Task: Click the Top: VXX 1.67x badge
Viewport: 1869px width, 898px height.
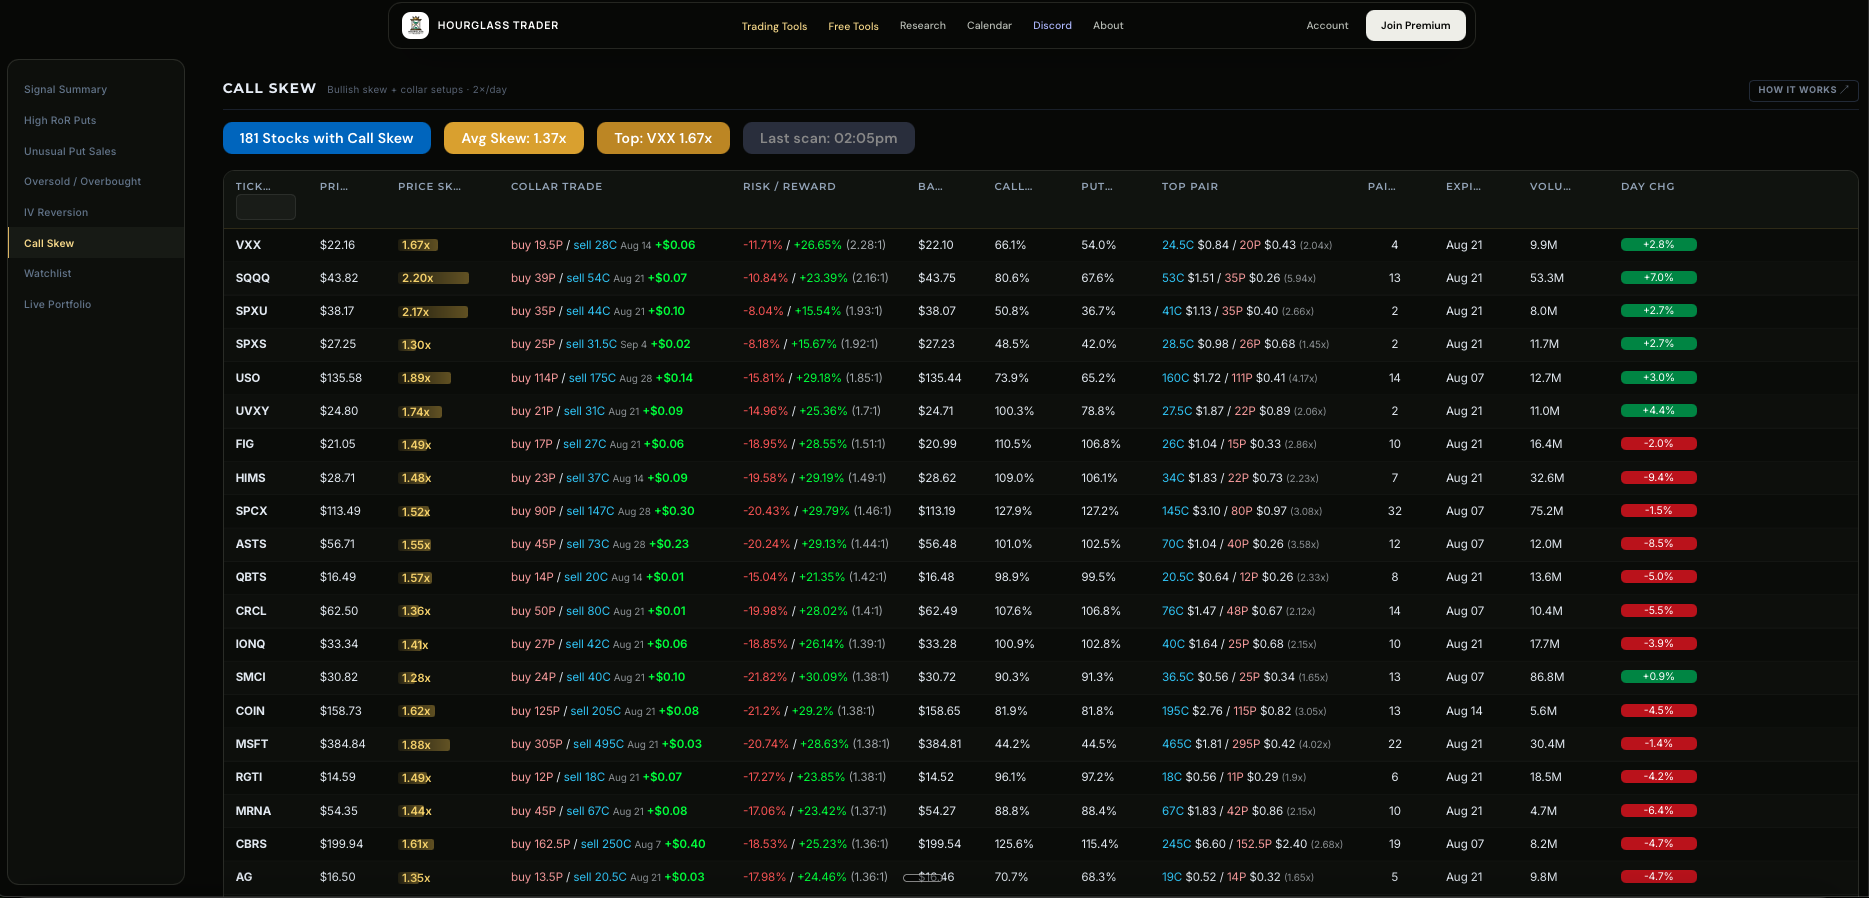Action: click(663, 138)
